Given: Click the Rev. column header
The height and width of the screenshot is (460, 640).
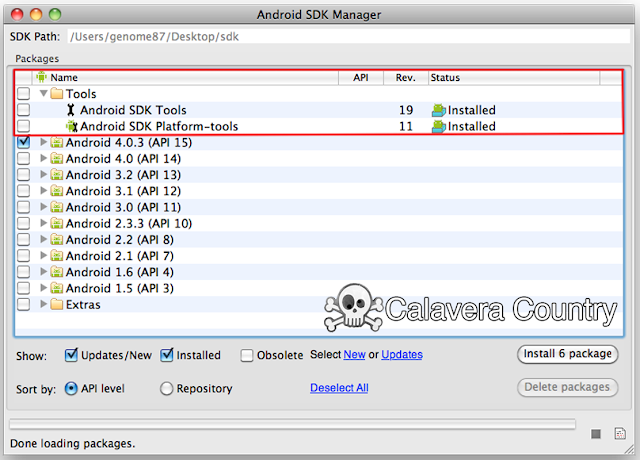Looking at the screenshot, I should (406, 77).
